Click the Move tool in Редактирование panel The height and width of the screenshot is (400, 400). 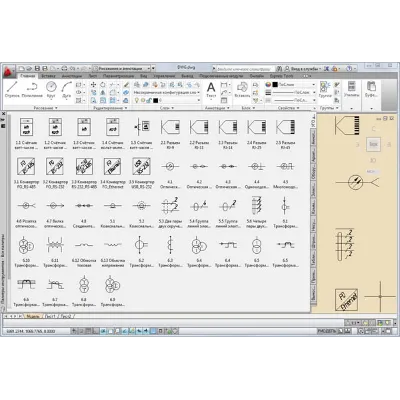click(94, 85)
